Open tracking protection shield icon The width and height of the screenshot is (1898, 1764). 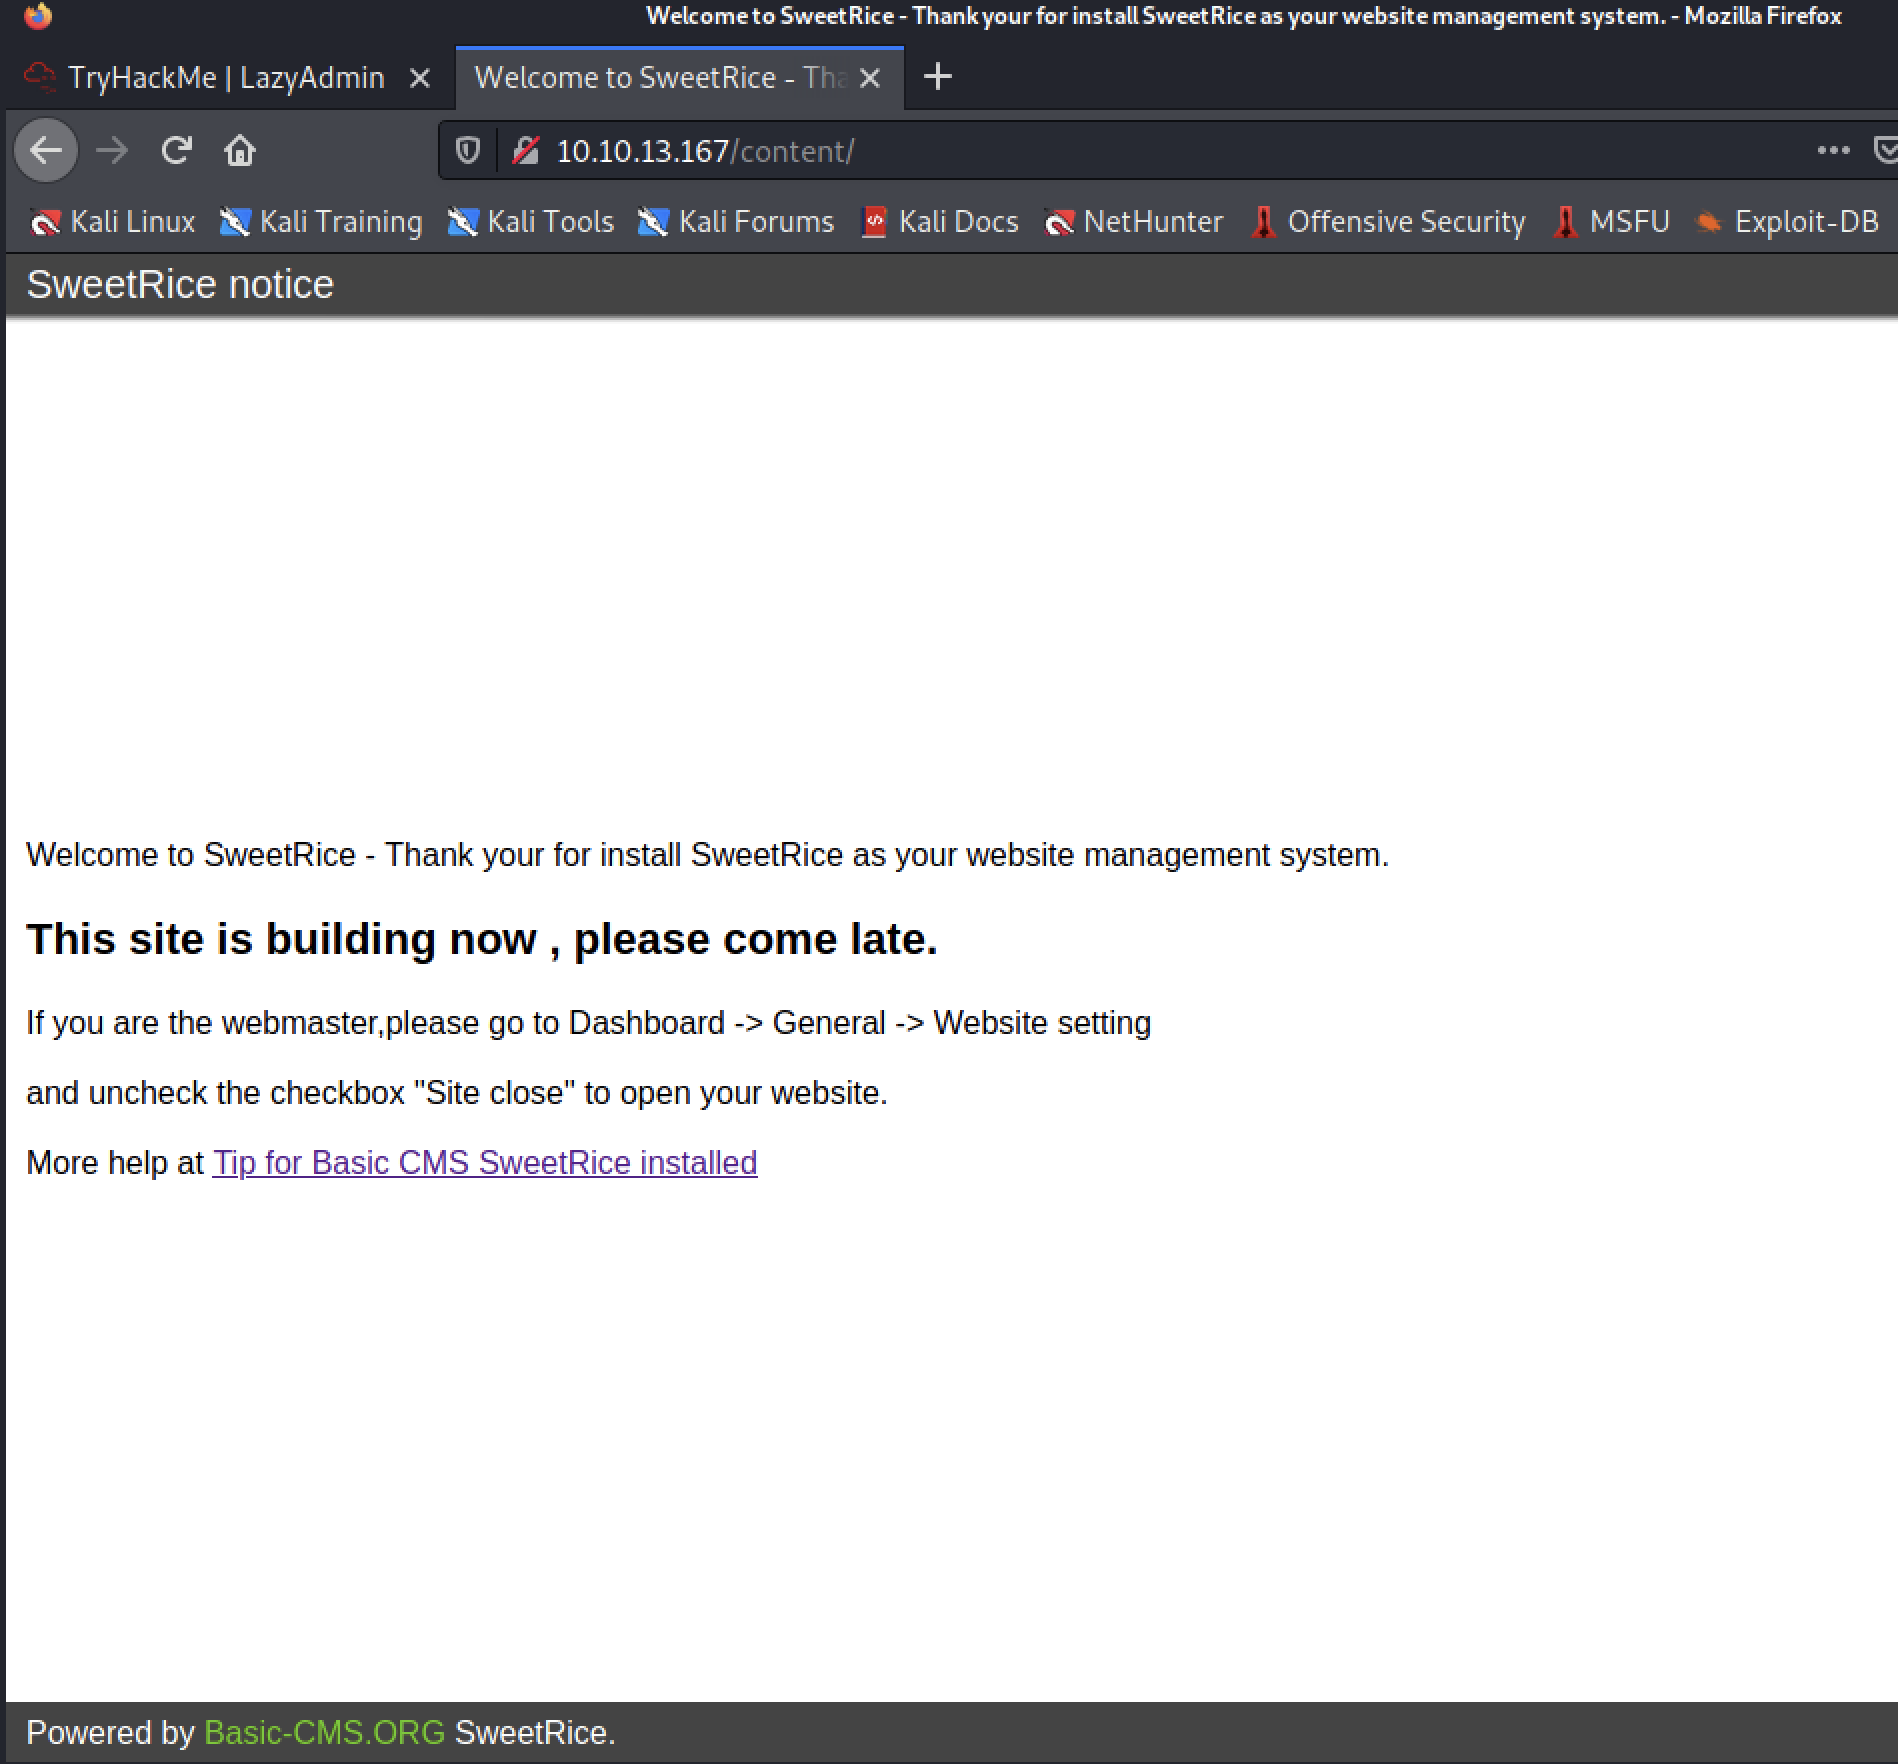[467, 151]
